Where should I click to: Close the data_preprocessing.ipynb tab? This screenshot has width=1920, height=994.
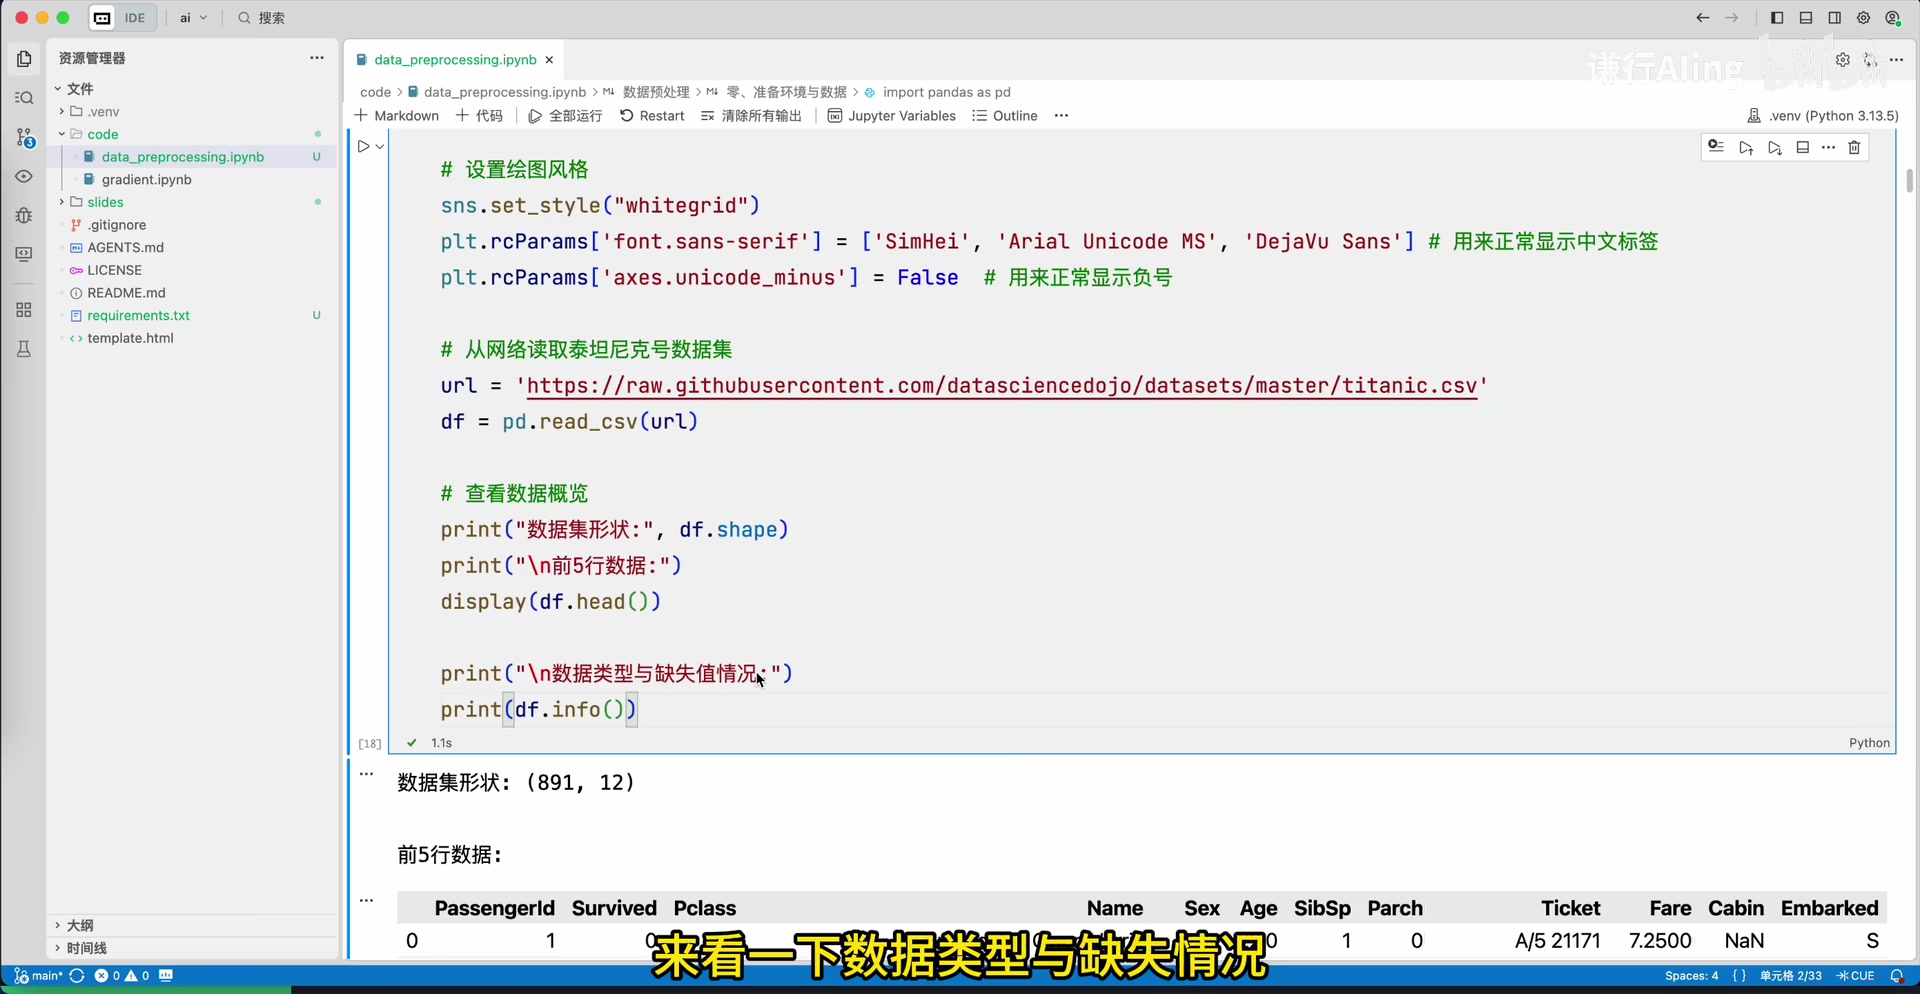click(x=549, y=60)
